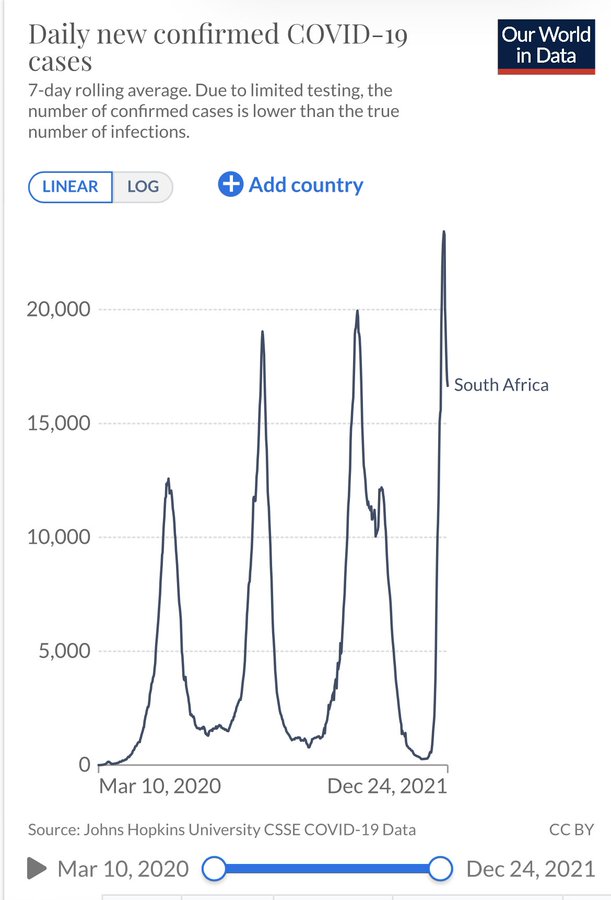Click the Dec 24, 2021 date at the timeline end

coord(530,869)
